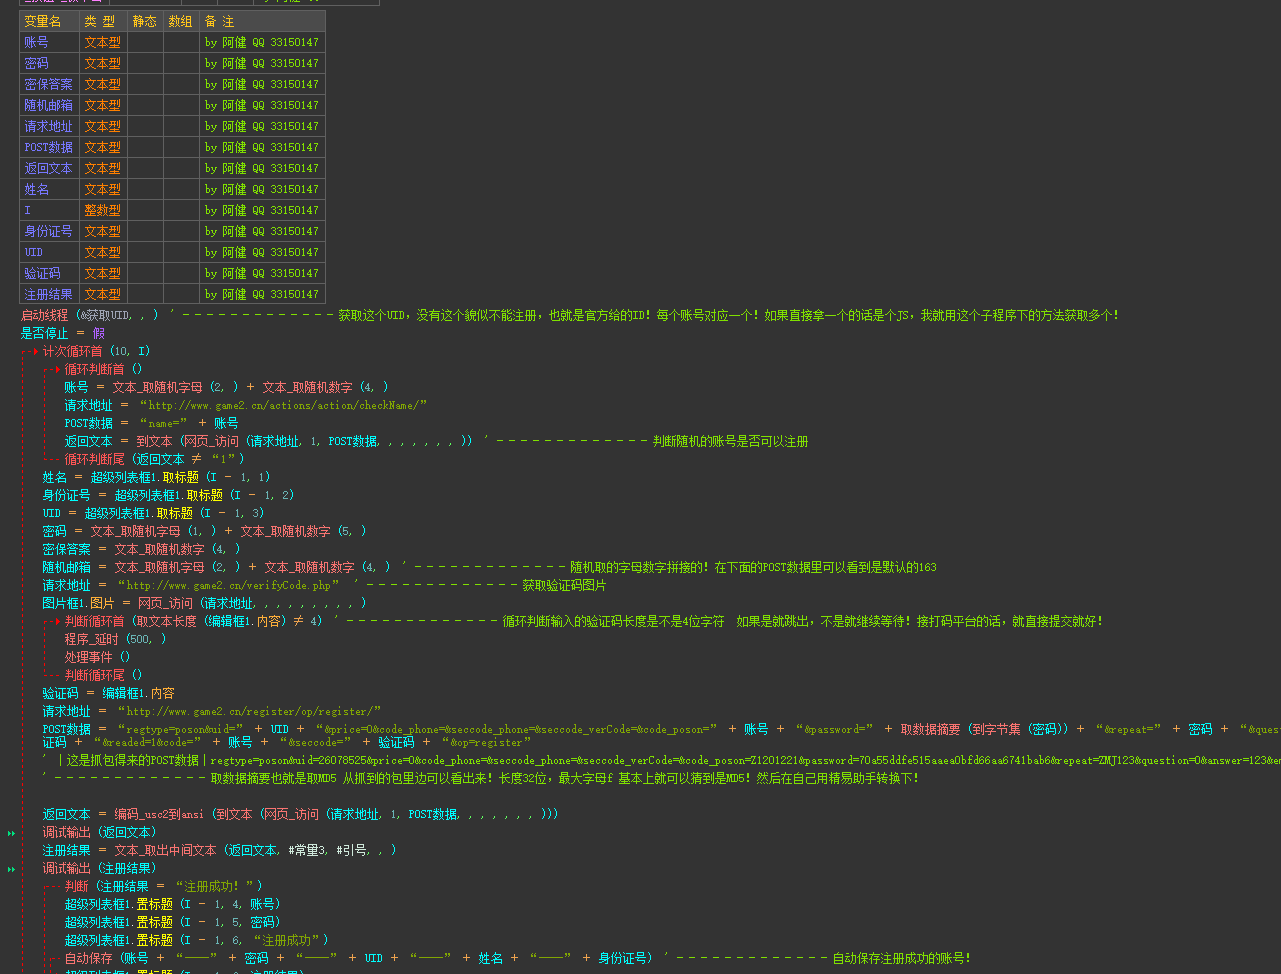Click the 注册结果 variable name cell
1281x974 pixels.
tap(49, 294)
